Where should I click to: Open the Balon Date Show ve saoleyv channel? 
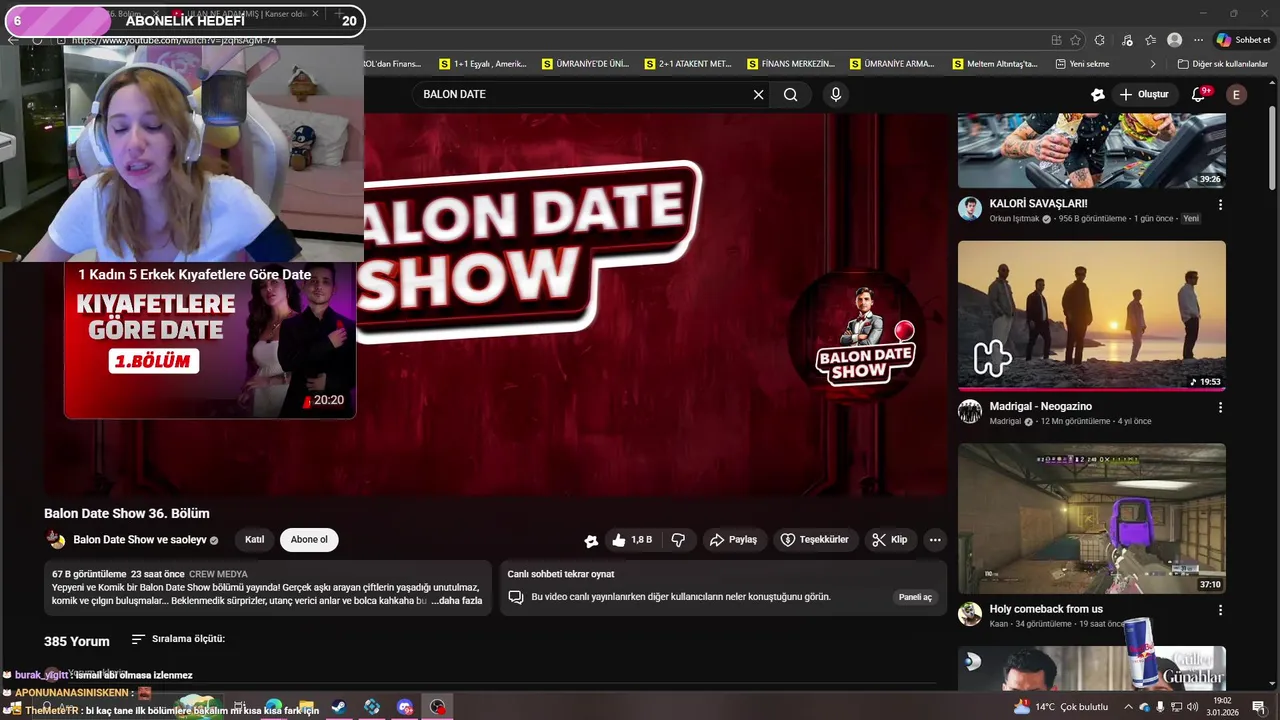139,540
